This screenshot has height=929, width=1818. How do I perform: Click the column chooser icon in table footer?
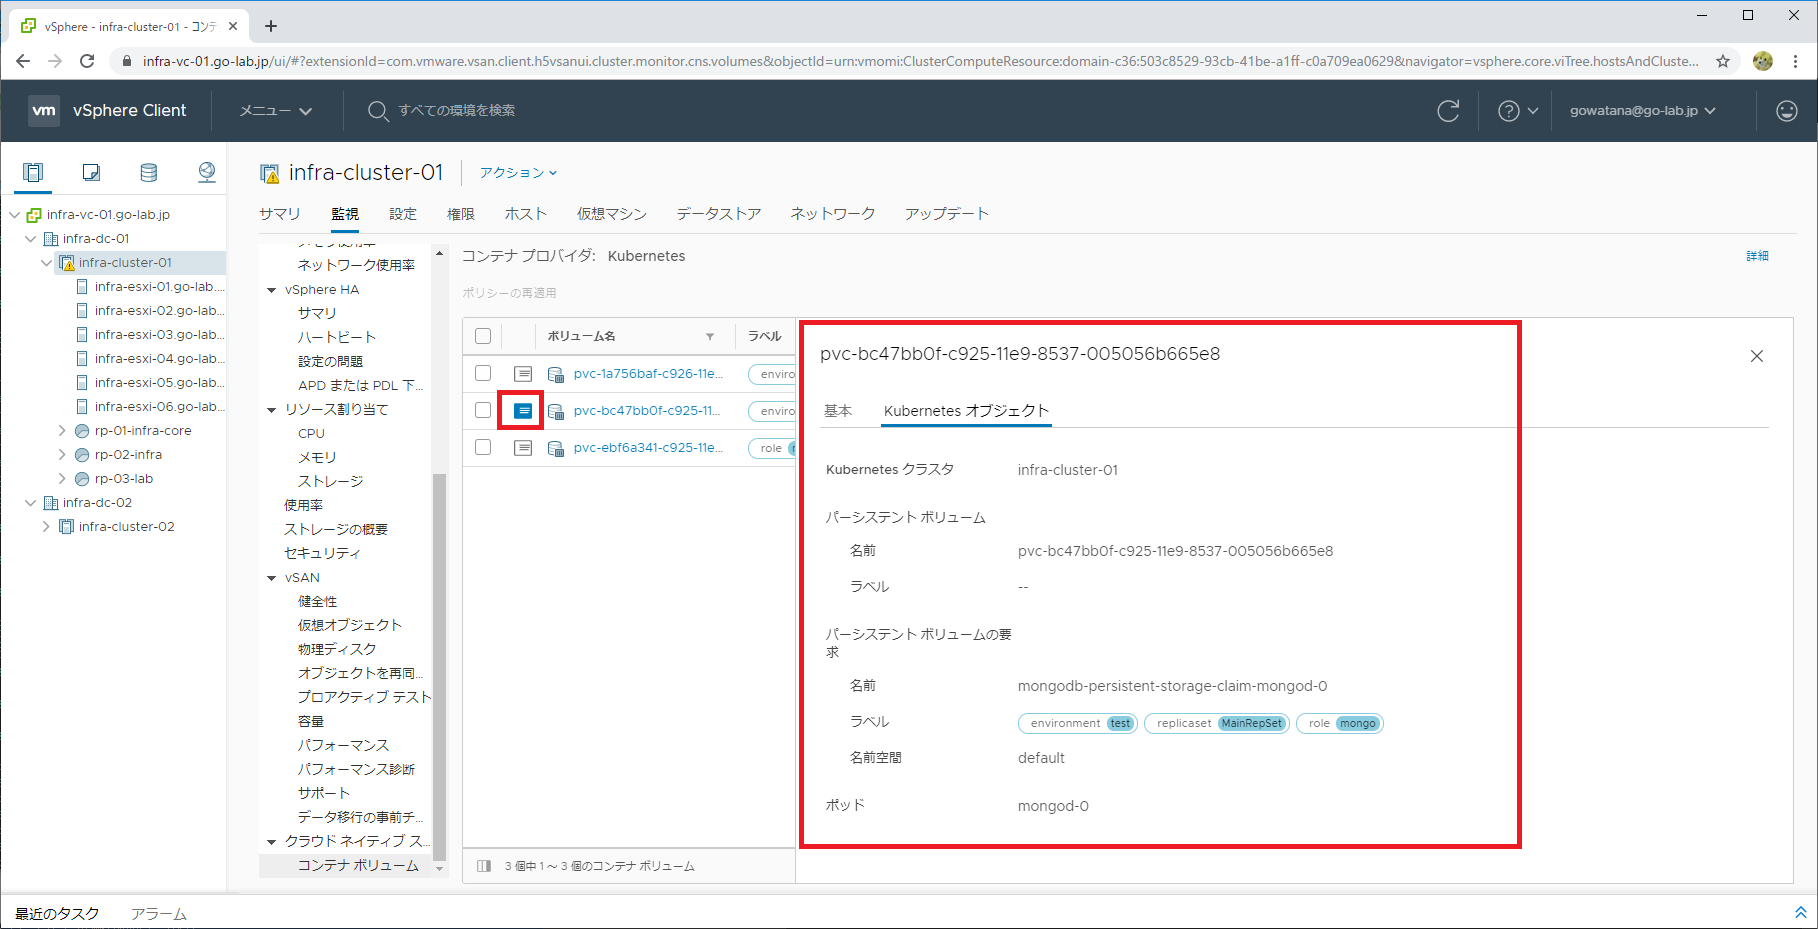484,866
